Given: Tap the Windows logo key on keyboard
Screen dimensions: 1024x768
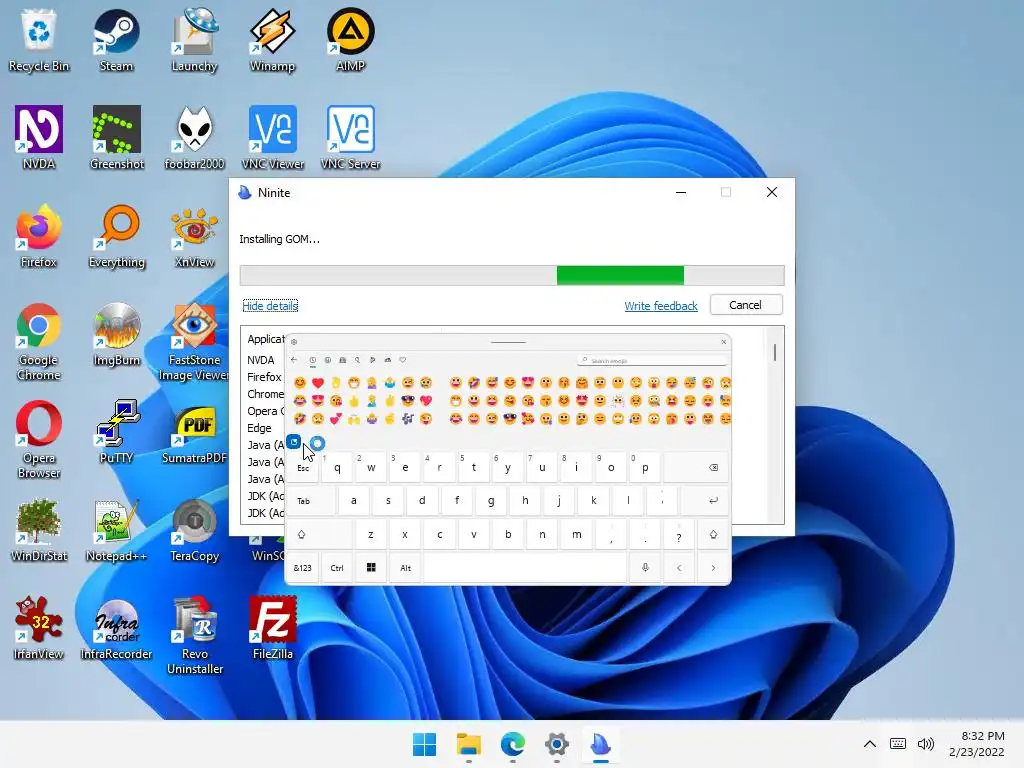Looking at the screenshot, I should tap(371, 568).
